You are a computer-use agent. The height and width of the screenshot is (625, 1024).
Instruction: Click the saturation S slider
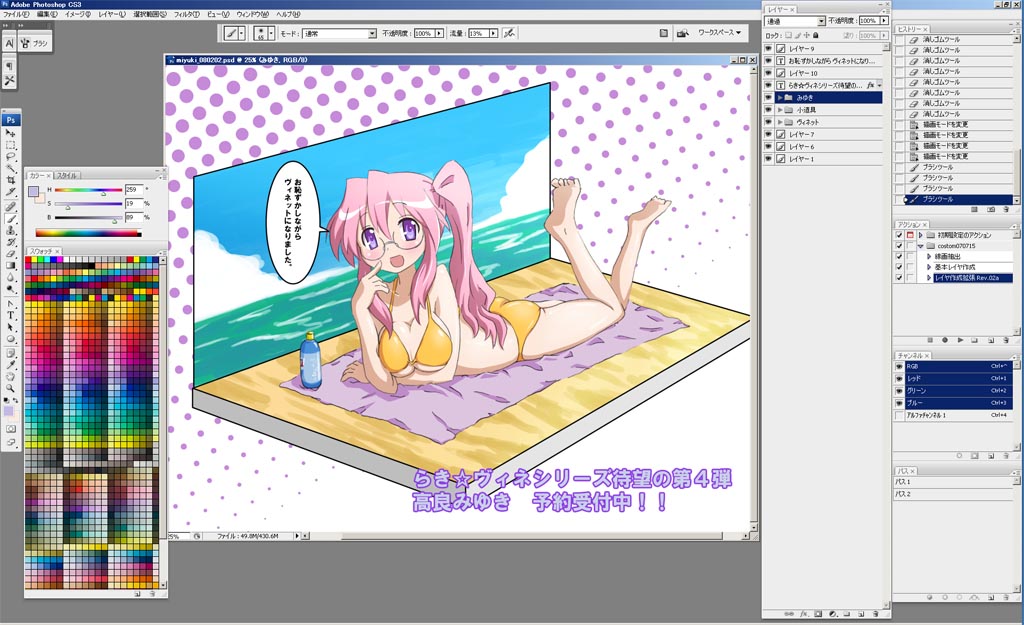coord(88,204)
